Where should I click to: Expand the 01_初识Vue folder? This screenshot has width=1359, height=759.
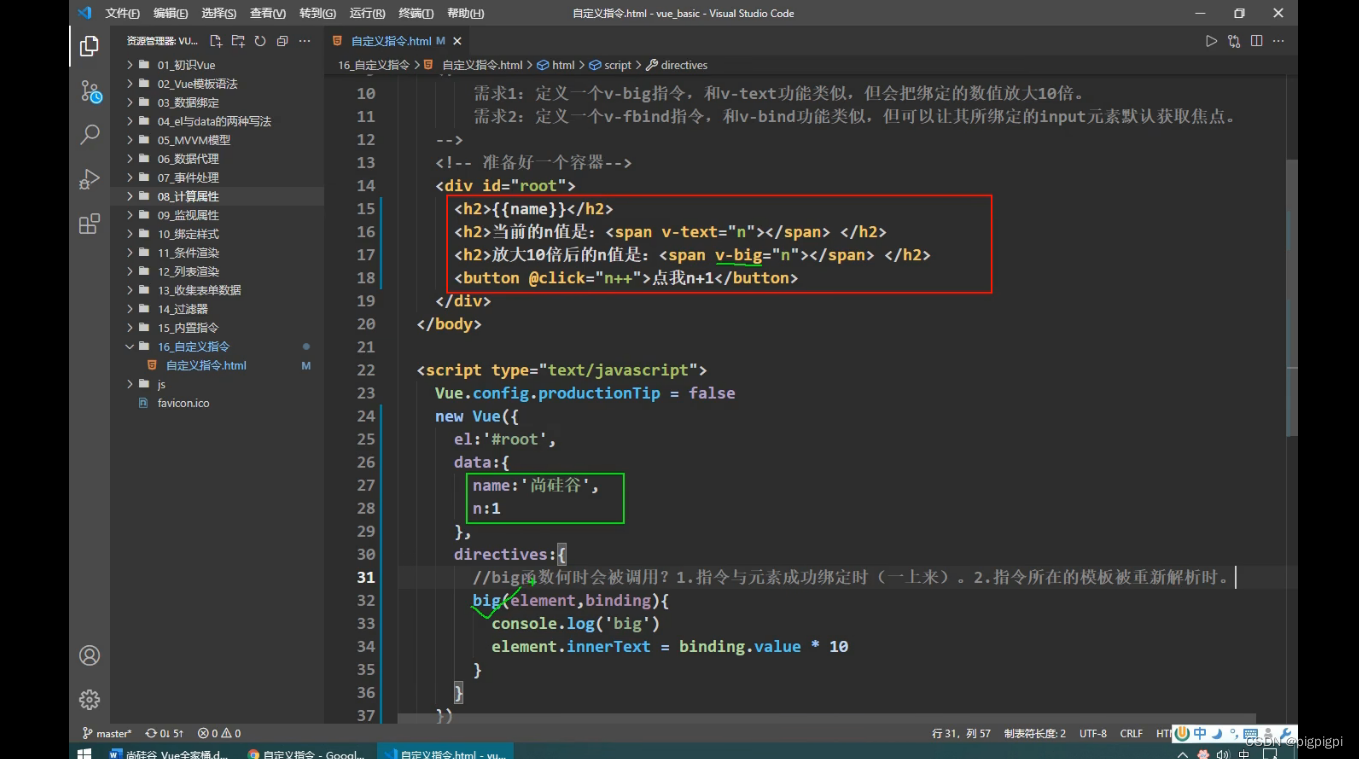point(217,65)
